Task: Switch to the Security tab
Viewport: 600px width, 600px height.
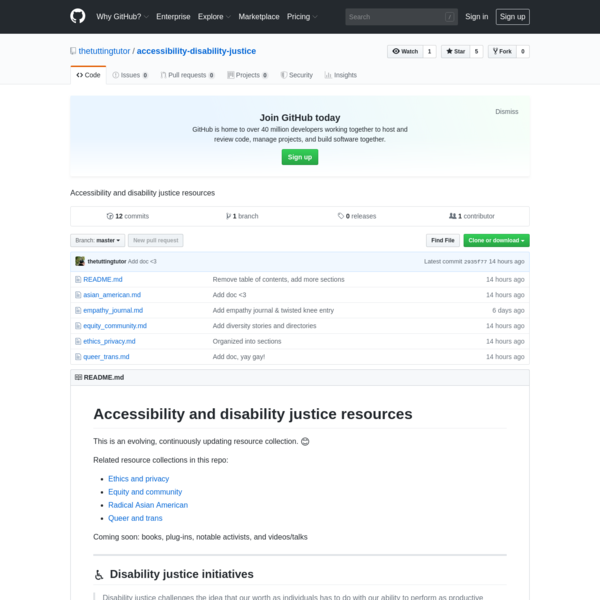Action: 297,75
